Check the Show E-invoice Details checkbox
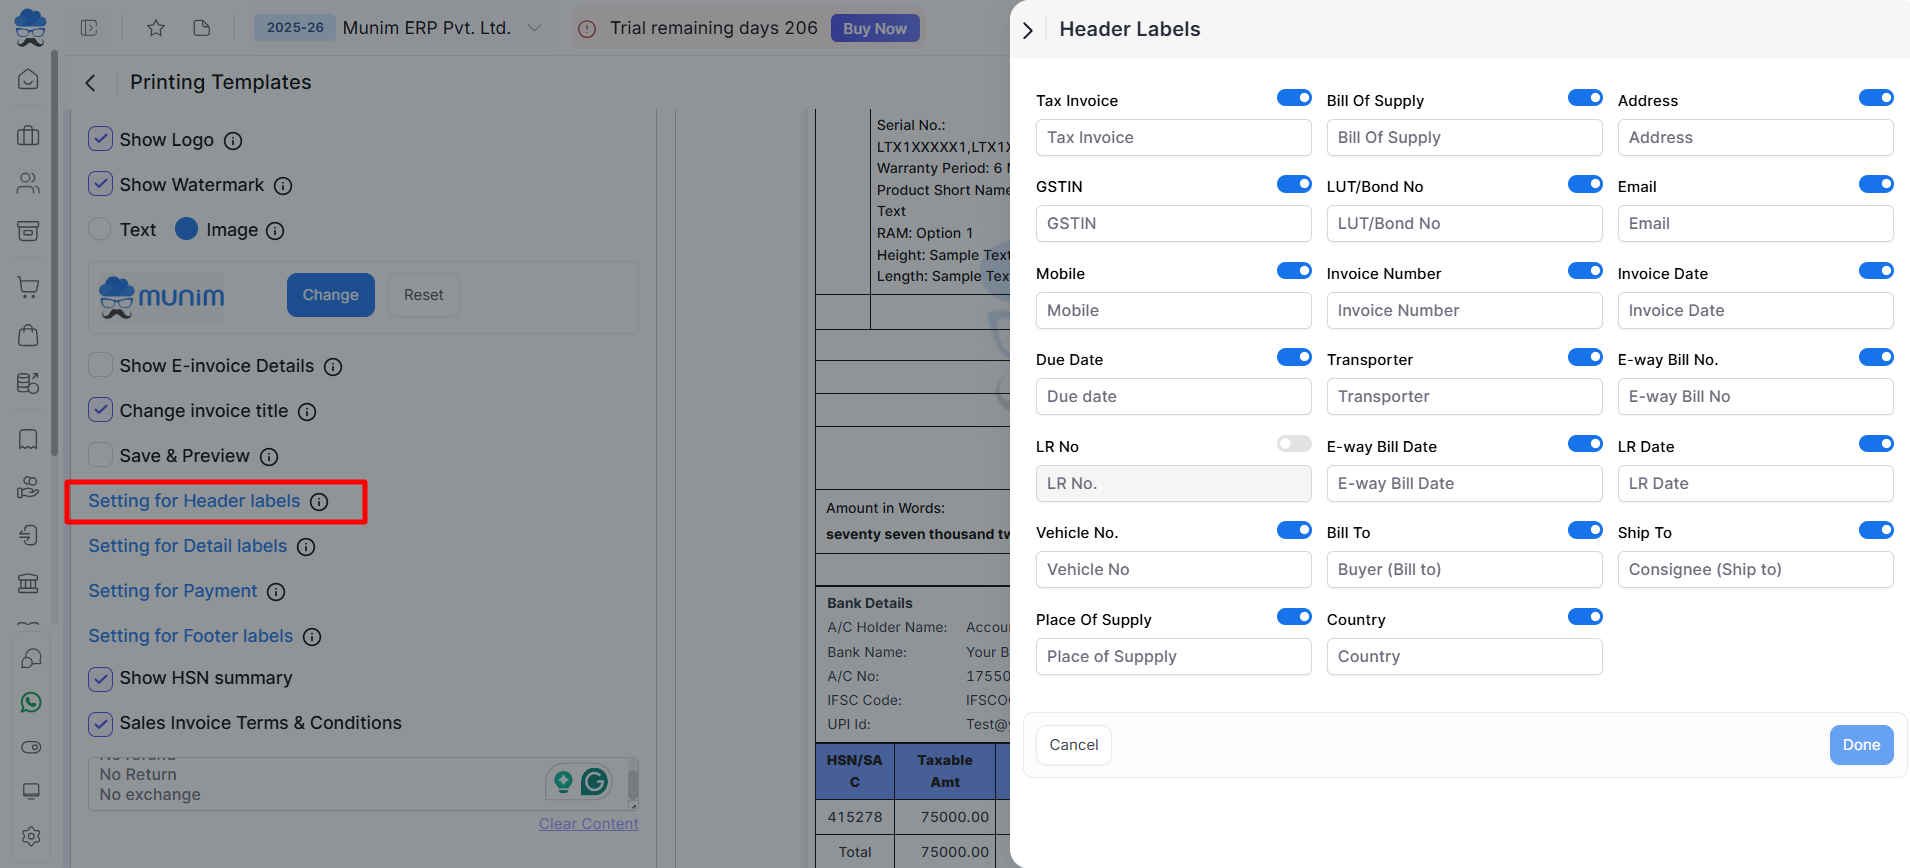Viewport: 1910px width, 868px height. (101, 366)
